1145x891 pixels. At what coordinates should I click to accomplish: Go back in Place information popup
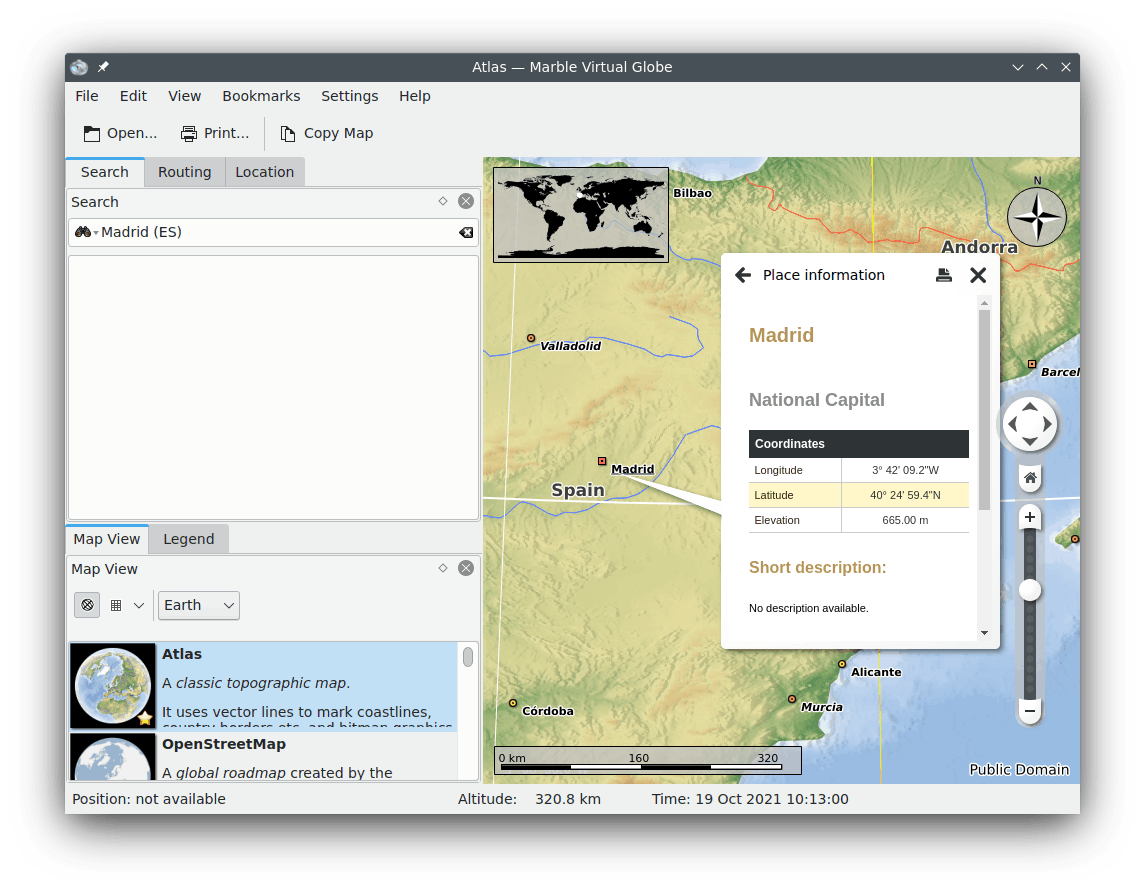point(743,275)
